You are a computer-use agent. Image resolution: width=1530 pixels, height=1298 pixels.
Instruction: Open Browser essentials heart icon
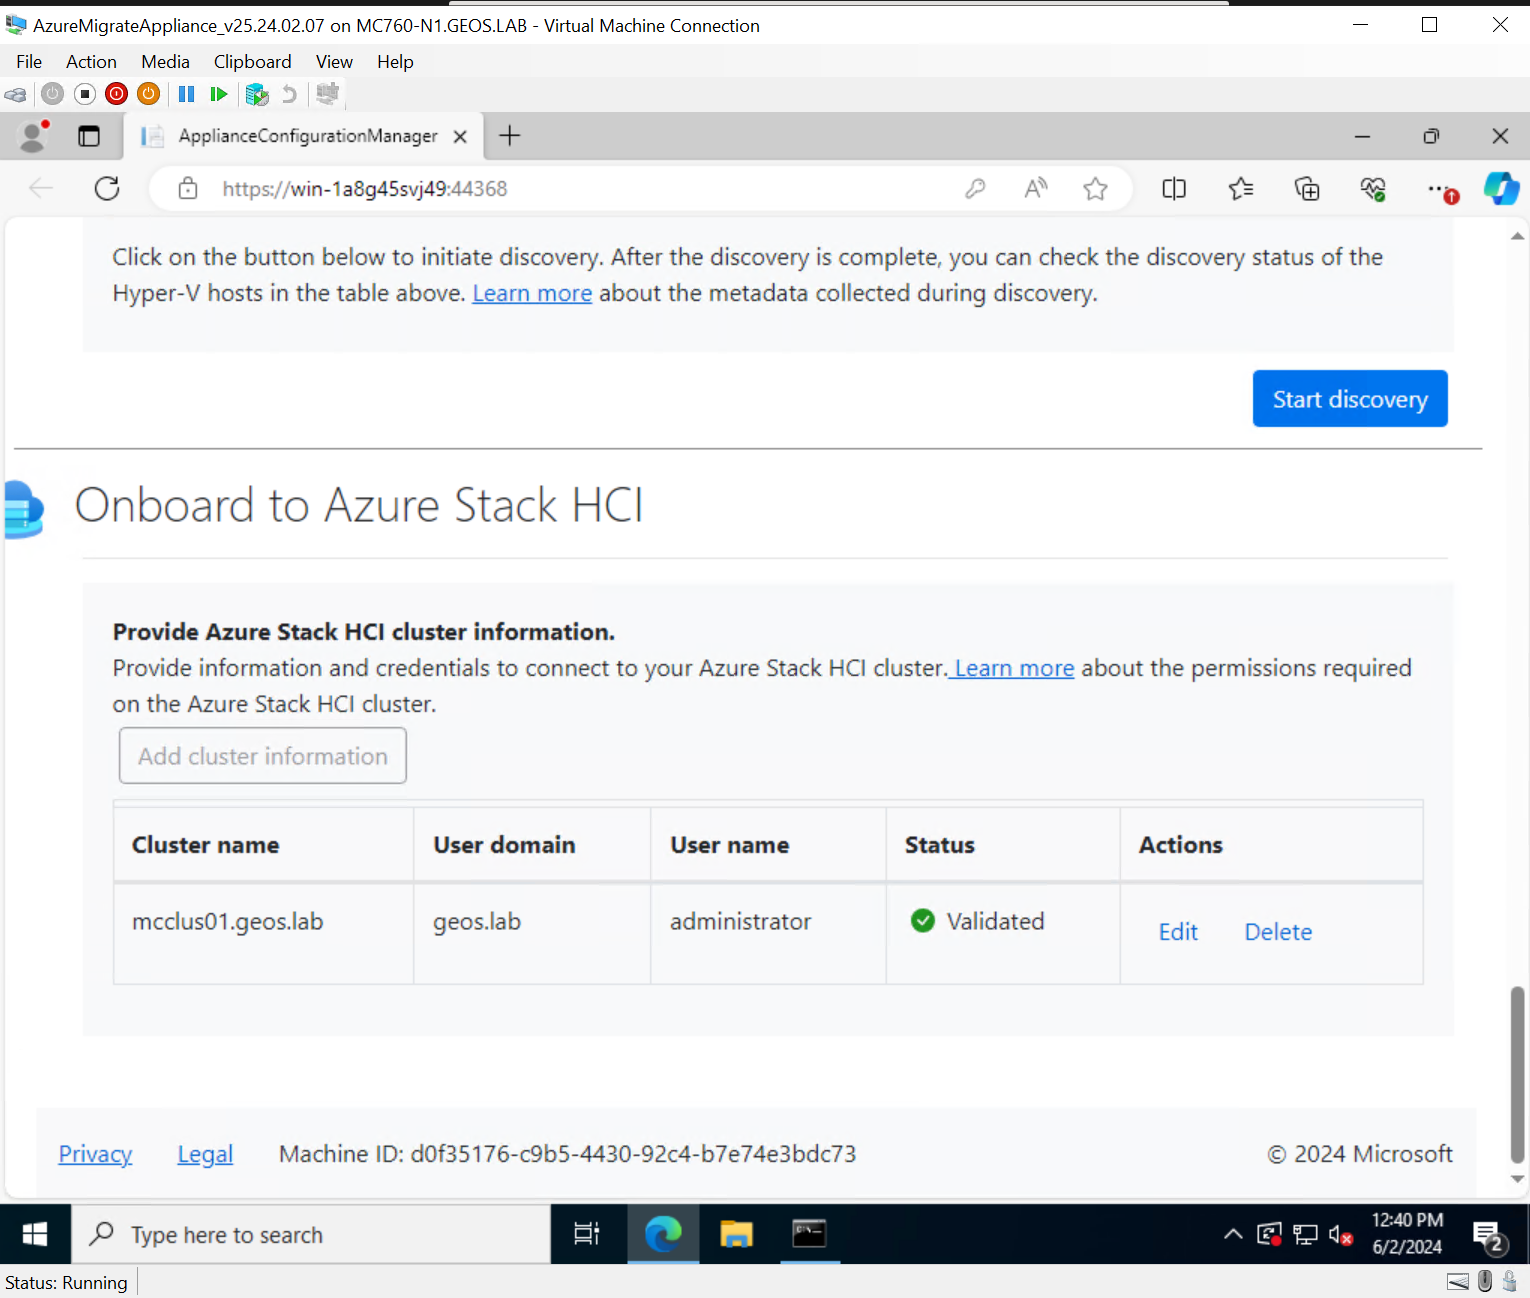(x=1372, y=188)
